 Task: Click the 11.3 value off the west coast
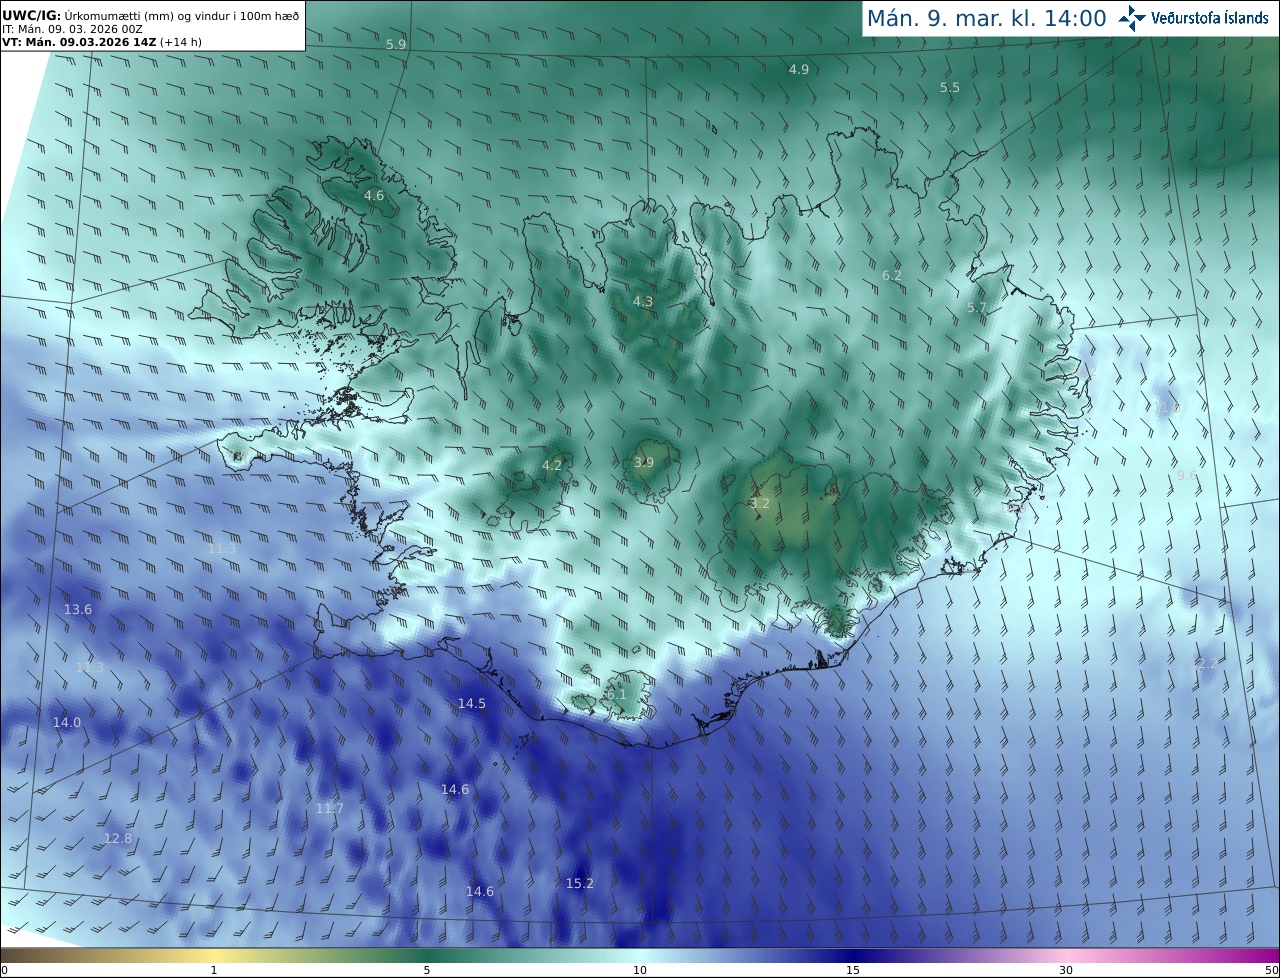222,548
